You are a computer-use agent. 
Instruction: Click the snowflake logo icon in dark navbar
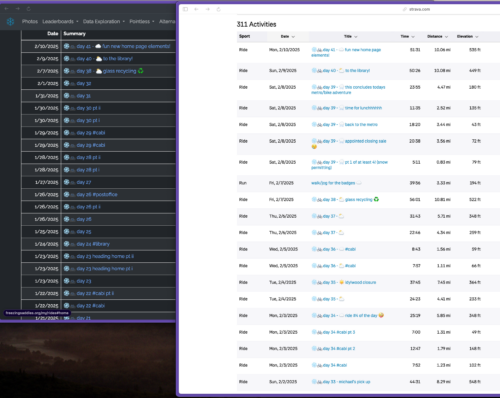pos(10,22)
